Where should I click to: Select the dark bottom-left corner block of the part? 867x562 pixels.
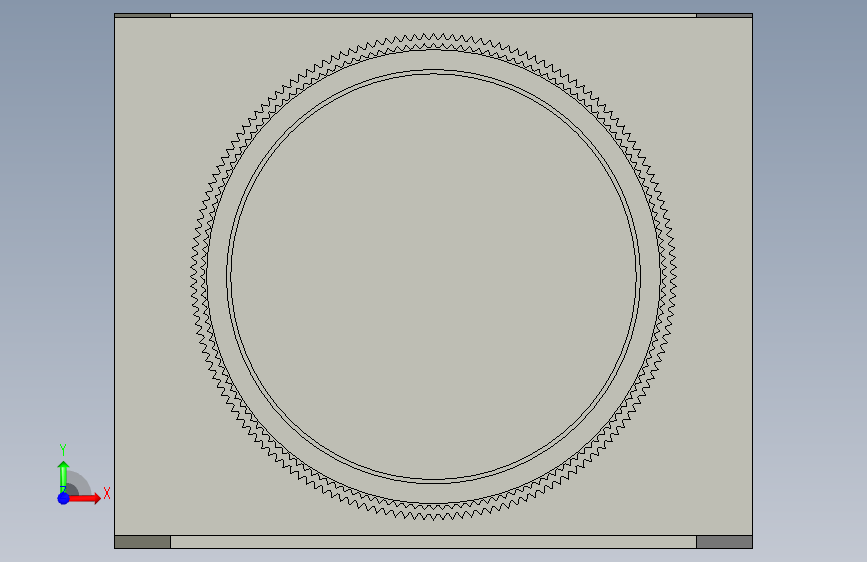pyautogui.click(x=143, y=542)
